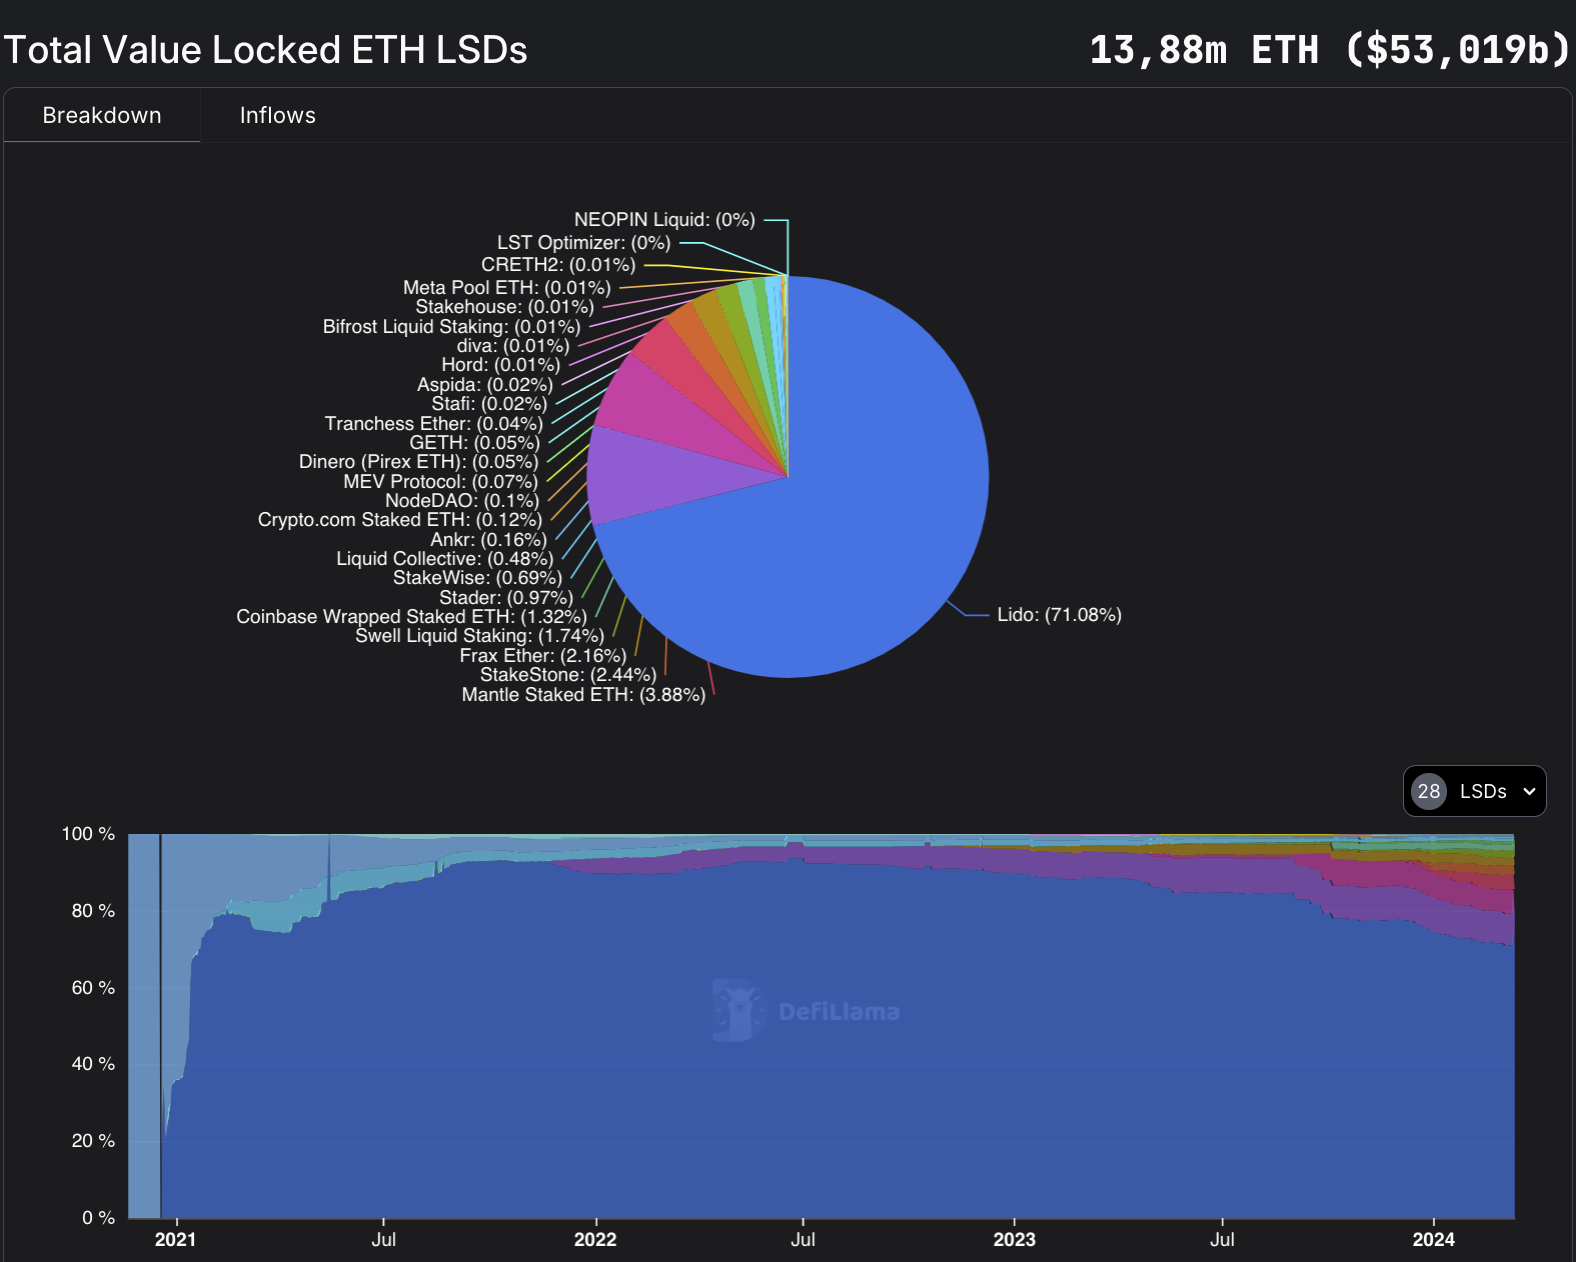Click the 2022 marker on the timeline axis

tap(595, 1240)
